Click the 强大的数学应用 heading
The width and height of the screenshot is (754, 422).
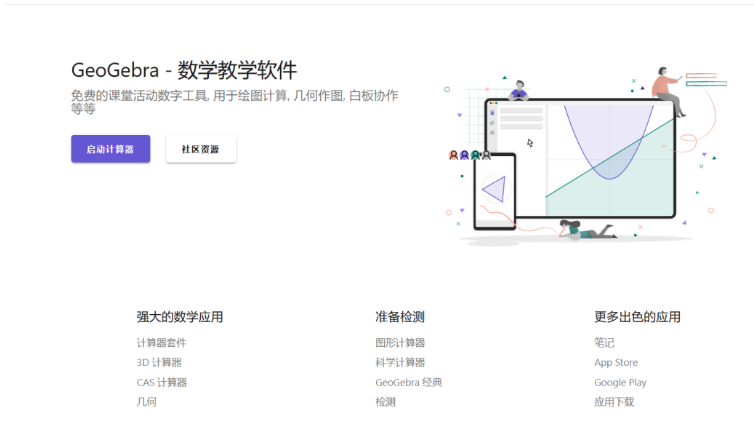(179, 317)
